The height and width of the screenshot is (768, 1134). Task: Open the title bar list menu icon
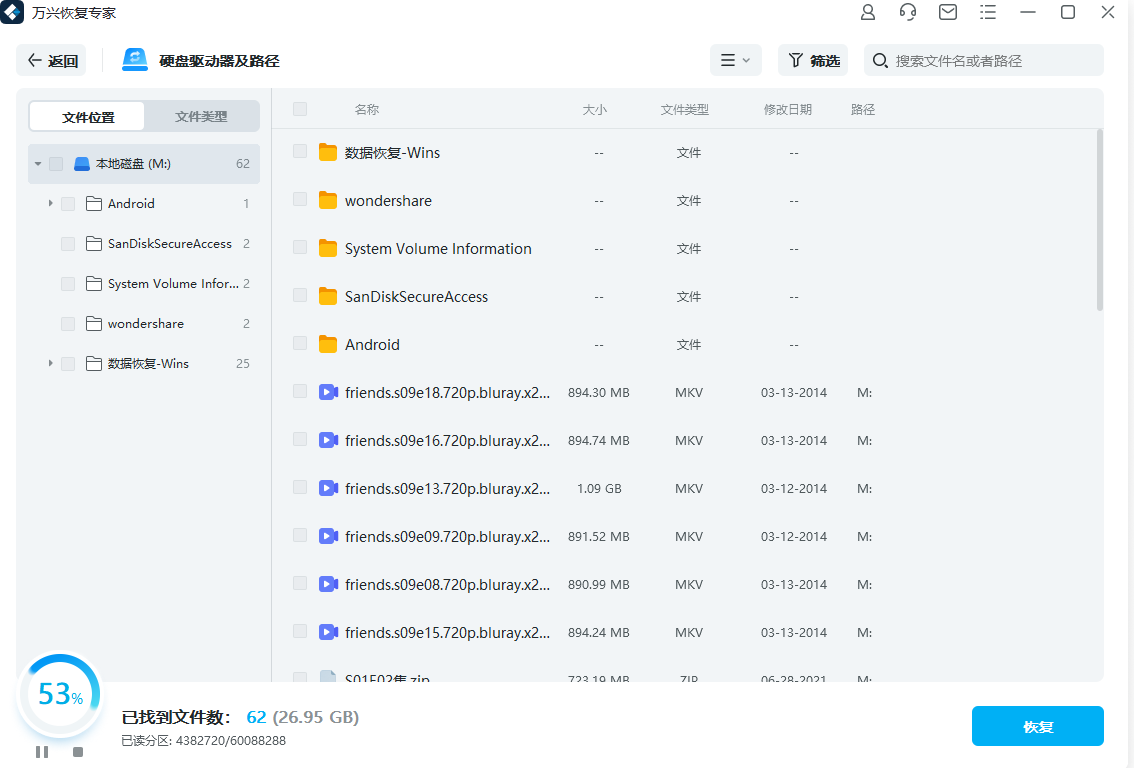(x=987, y=12)
